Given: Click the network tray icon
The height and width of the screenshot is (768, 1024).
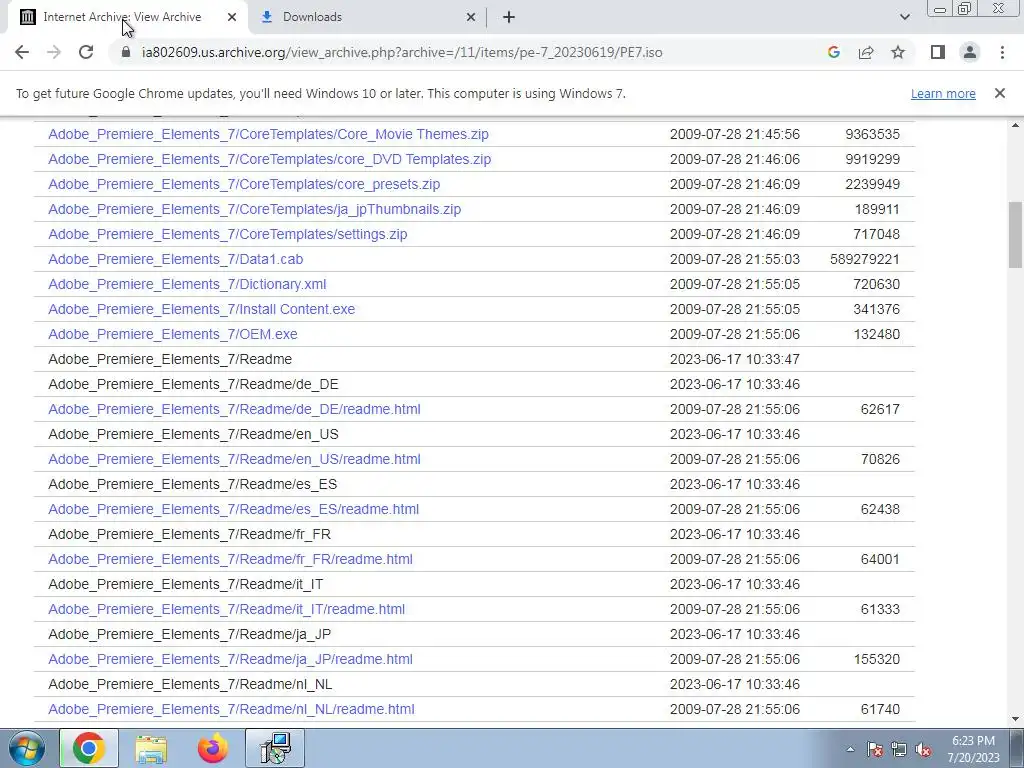Looking at the screenshot, I should (x=899, y=750).
